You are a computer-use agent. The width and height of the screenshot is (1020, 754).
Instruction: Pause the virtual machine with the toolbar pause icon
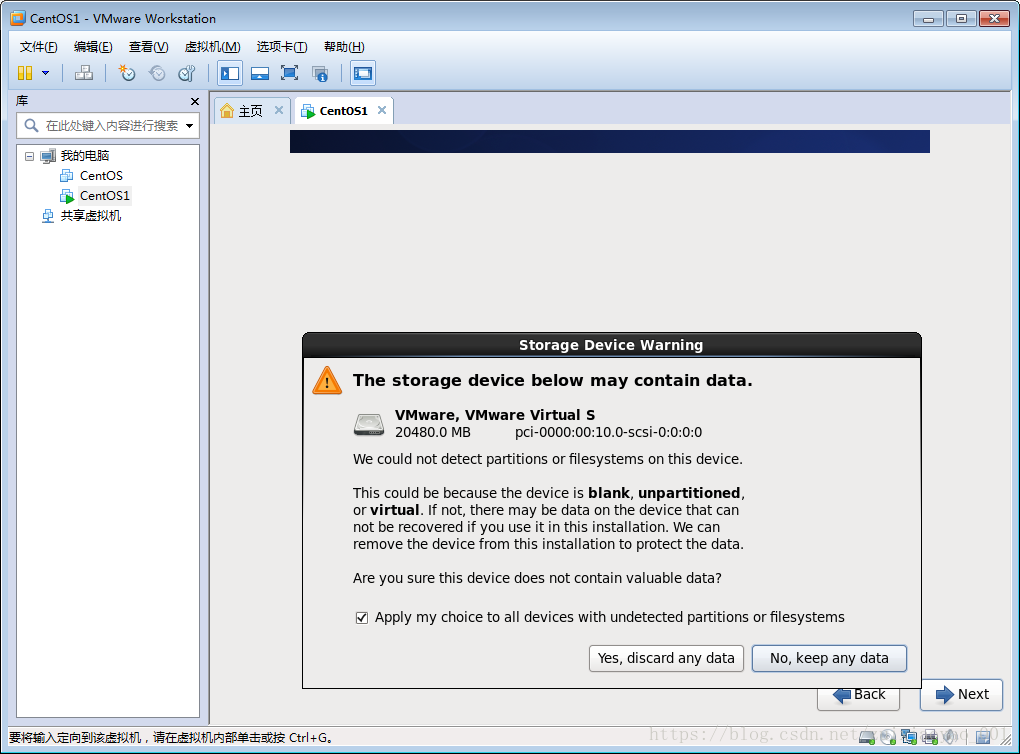(25, 73)
